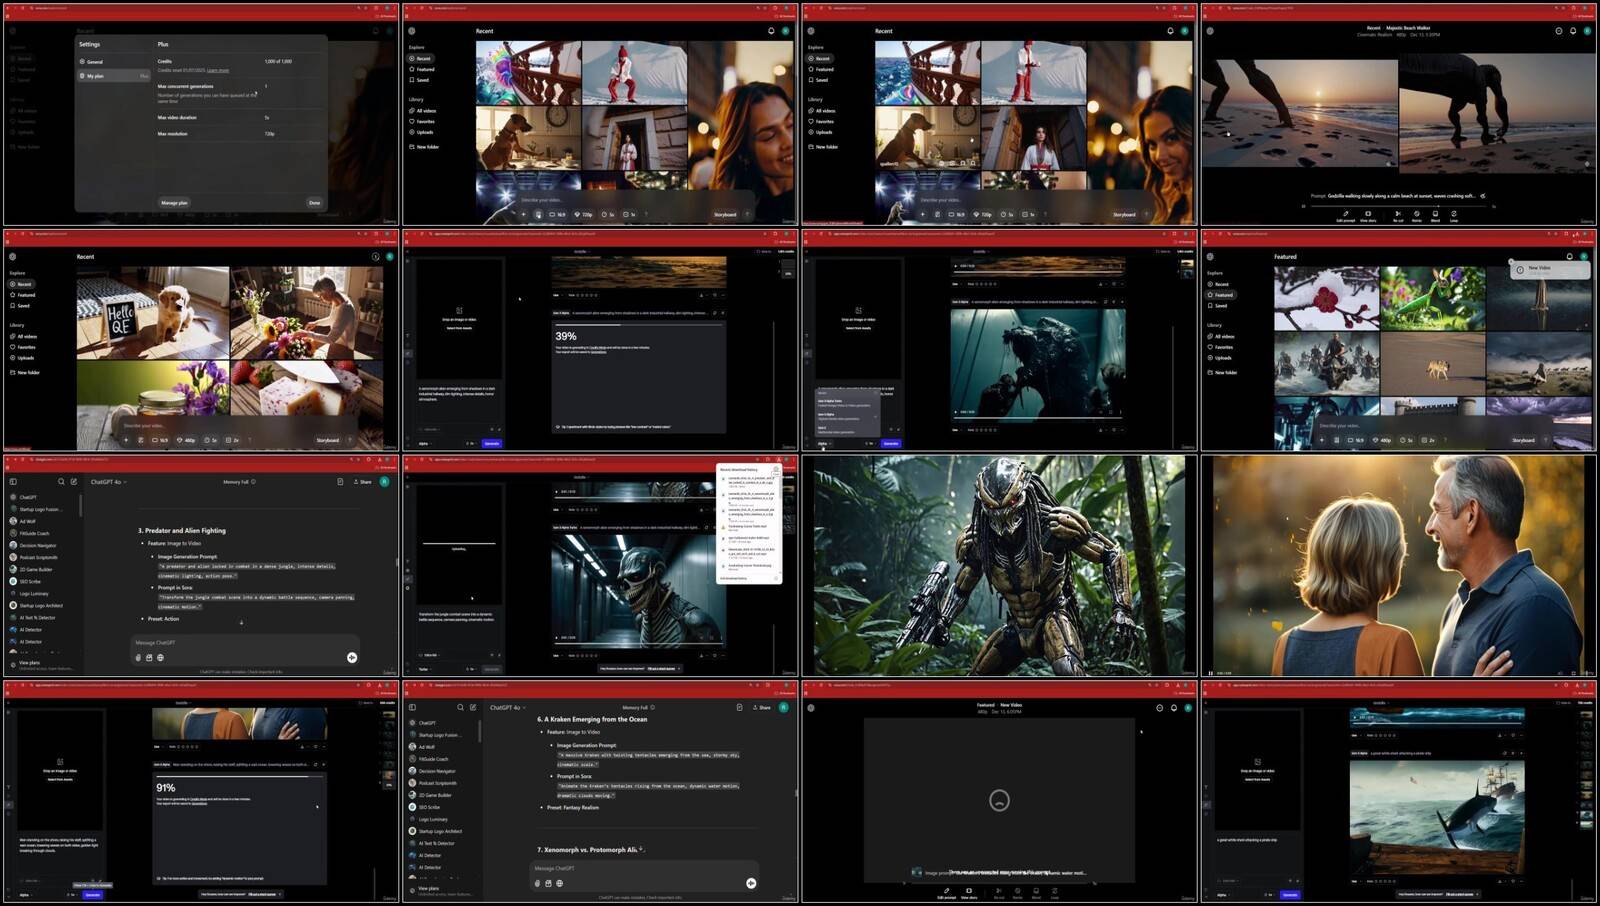The height and width of the screenshot is (906, 1600).
Task: Open the puppy with Hello QE sign thumbnail
Action: point(152,312)
